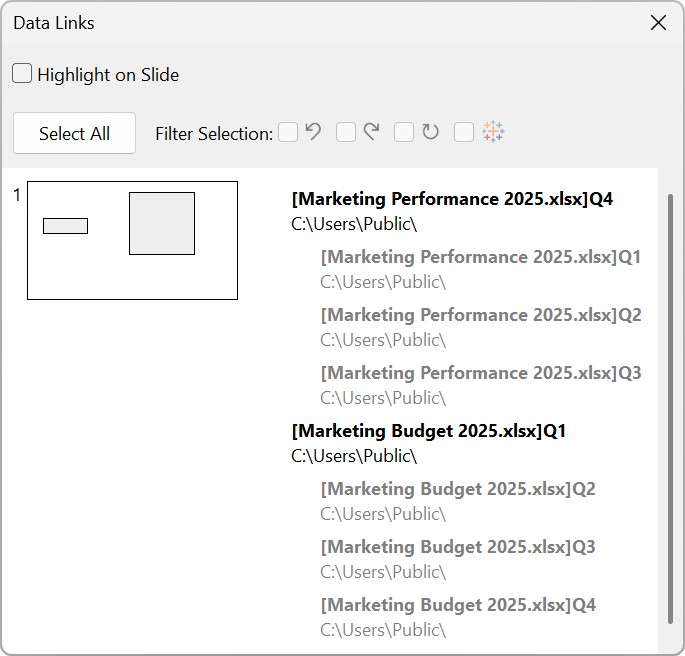Pick Marketing Performance 2025 Q3 entry

[480, 373]
